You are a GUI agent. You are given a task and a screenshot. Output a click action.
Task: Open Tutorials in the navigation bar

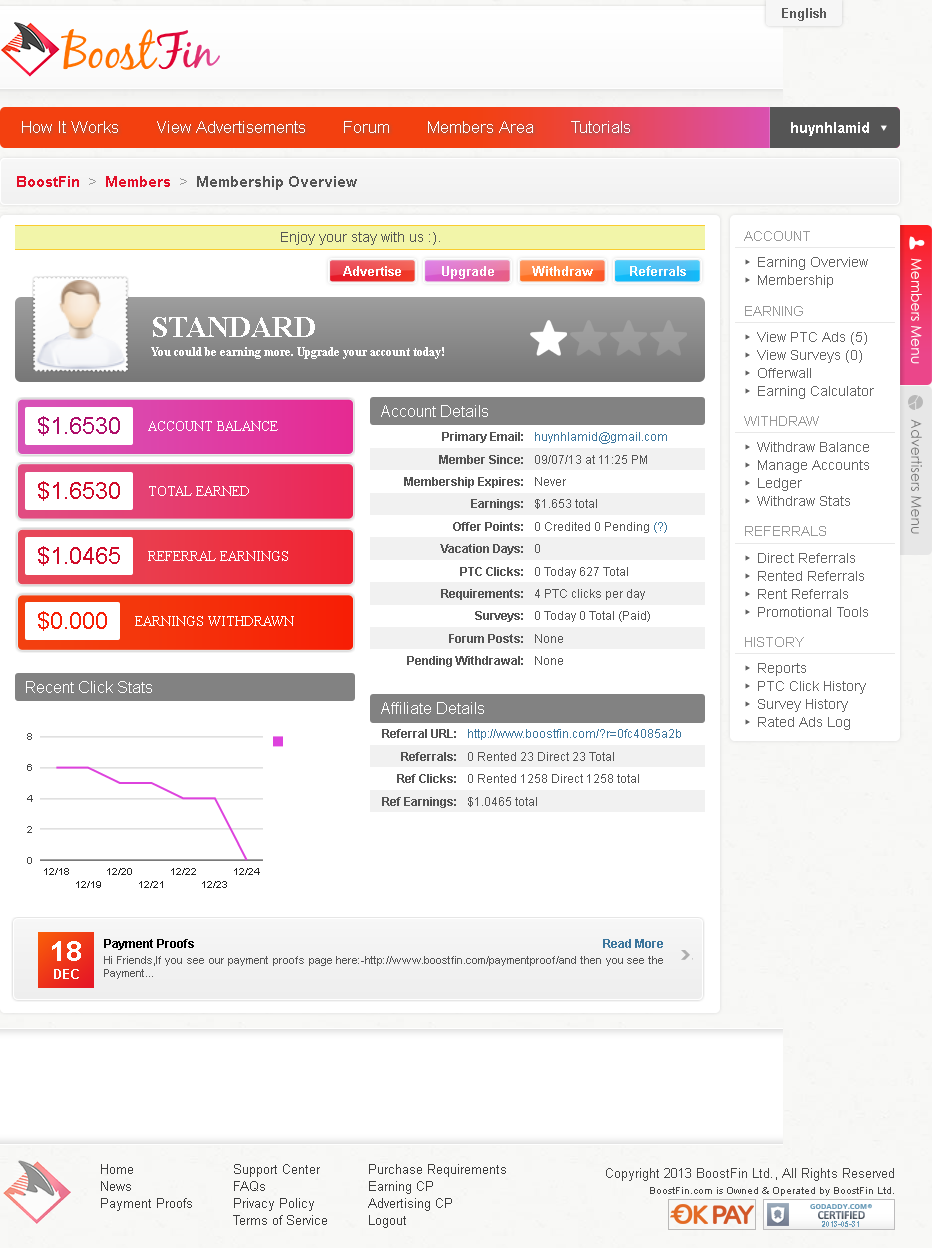click(601, 128)
